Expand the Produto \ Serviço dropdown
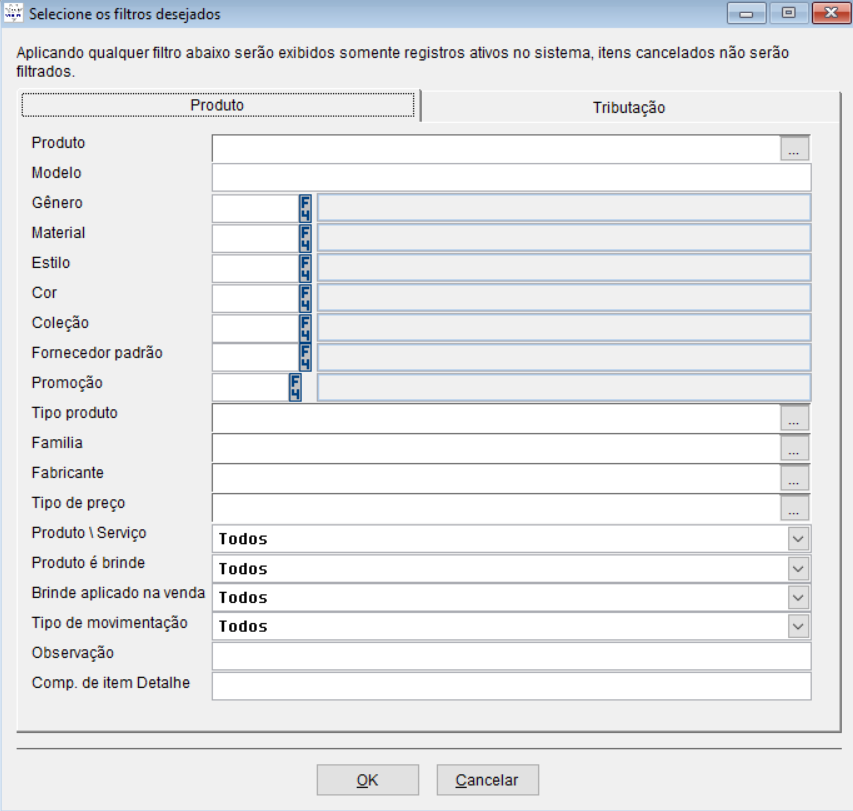The width and height of the screenshot is (853, 811). pos(798,539)
